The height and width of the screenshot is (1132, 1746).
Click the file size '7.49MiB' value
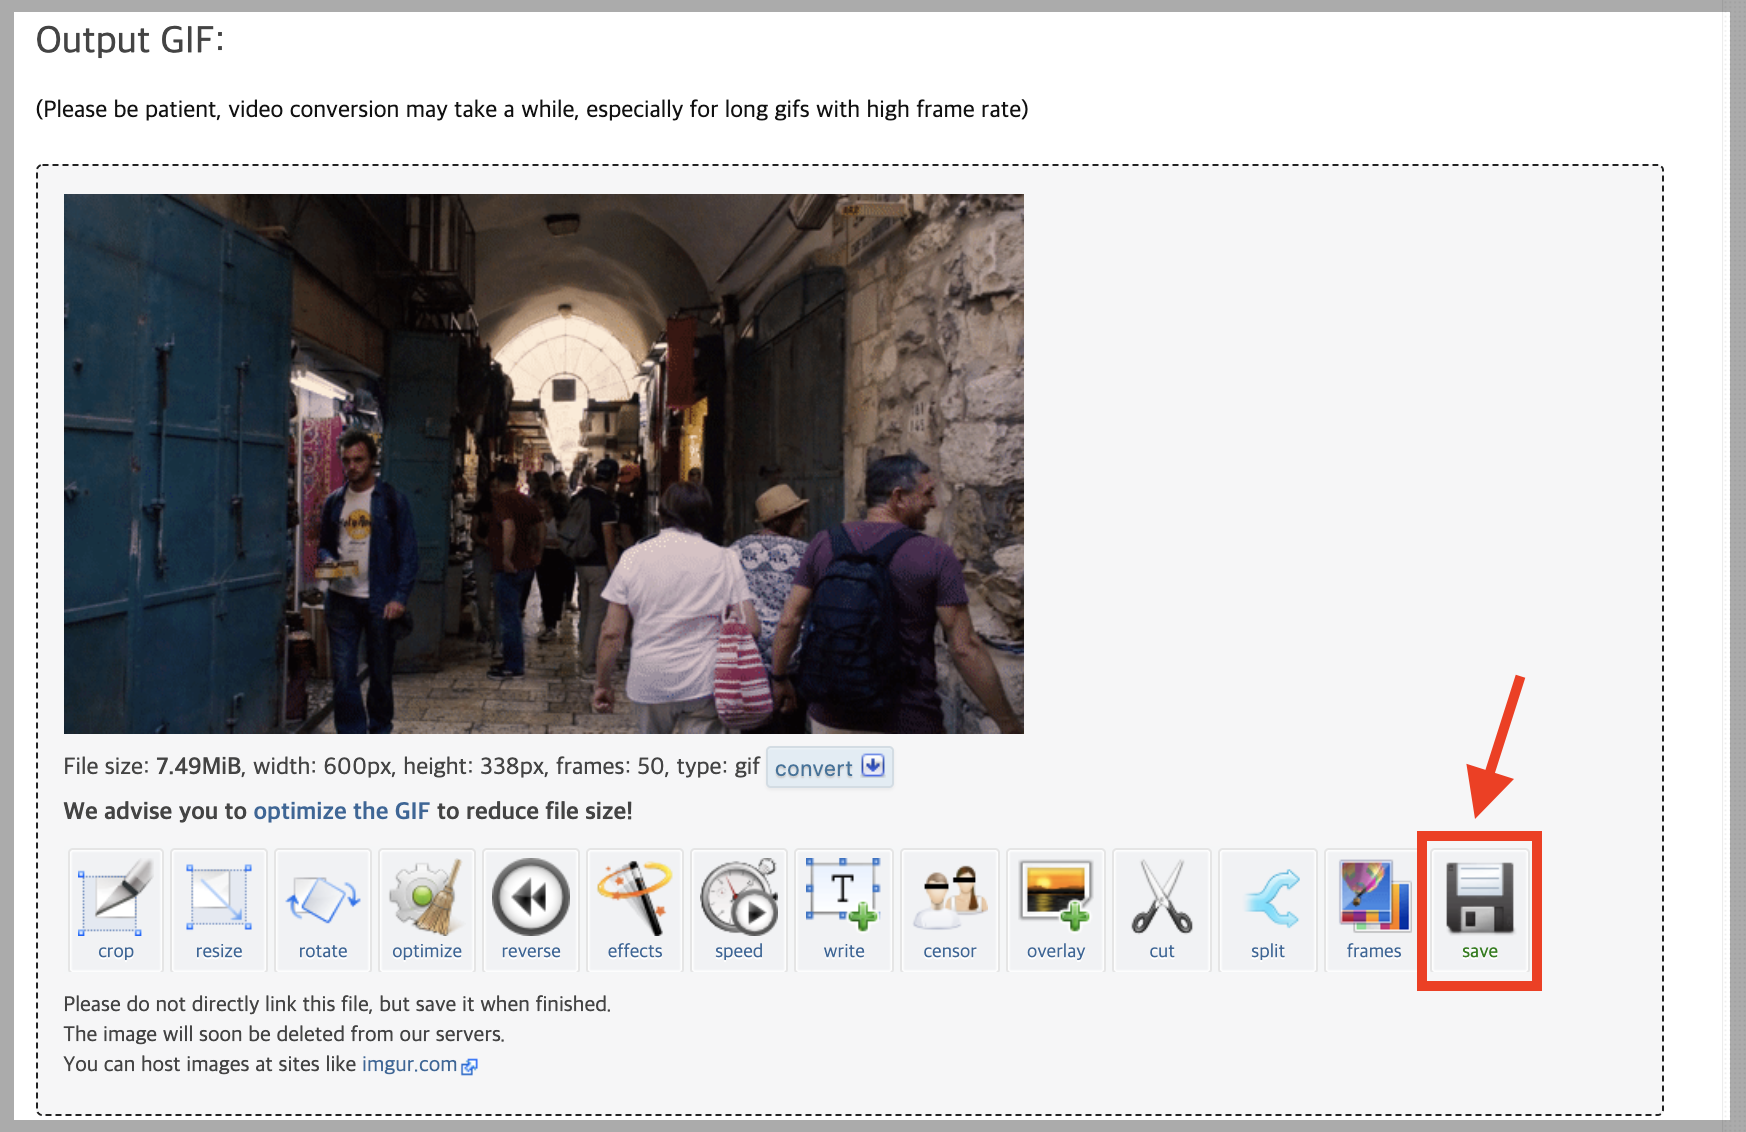coord(198,766)
